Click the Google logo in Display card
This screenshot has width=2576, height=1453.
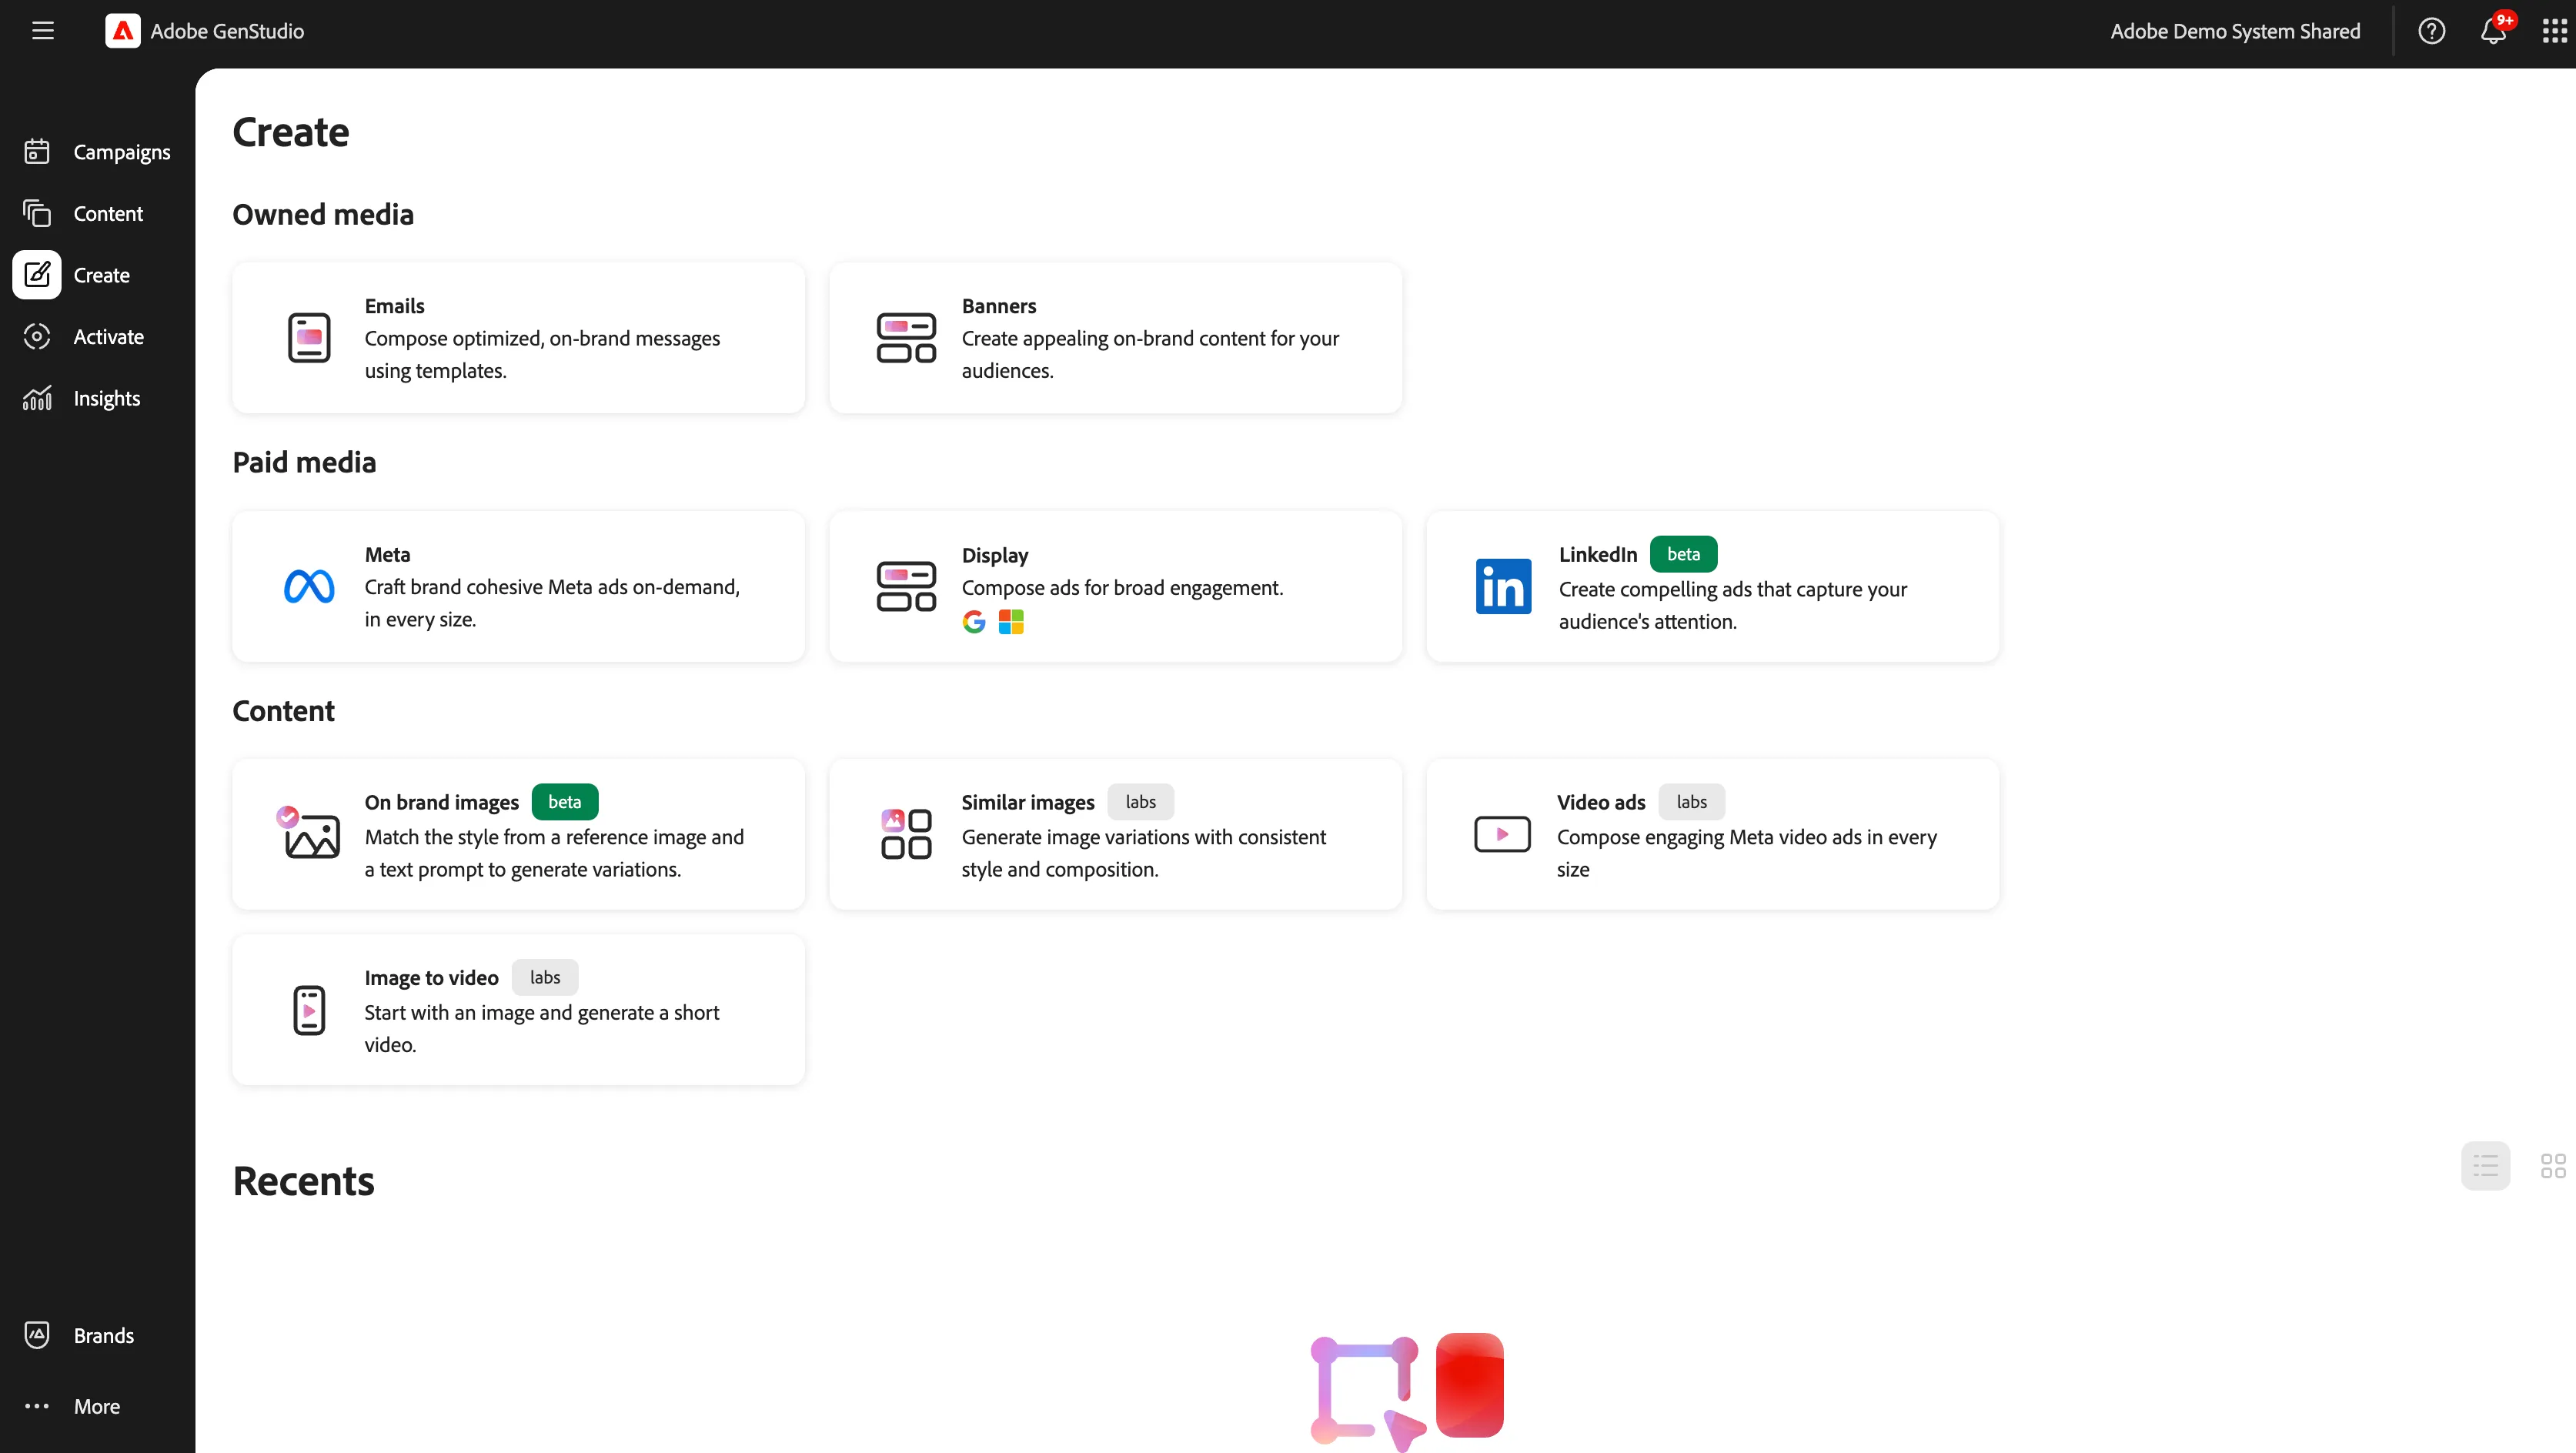974,622
